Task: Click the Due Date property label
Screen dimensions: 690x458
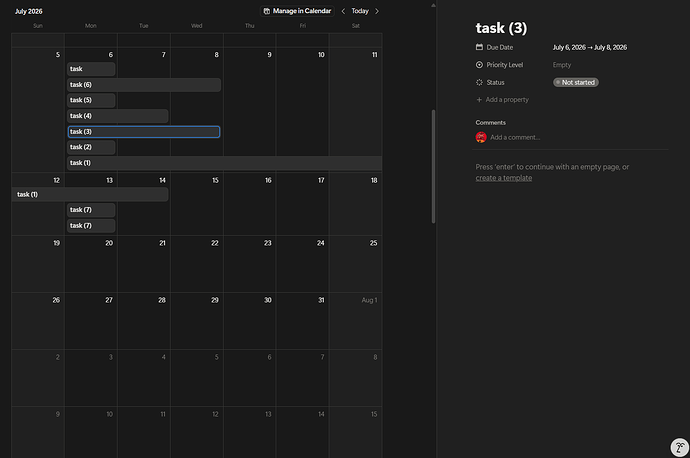Action: pos(500,47)
